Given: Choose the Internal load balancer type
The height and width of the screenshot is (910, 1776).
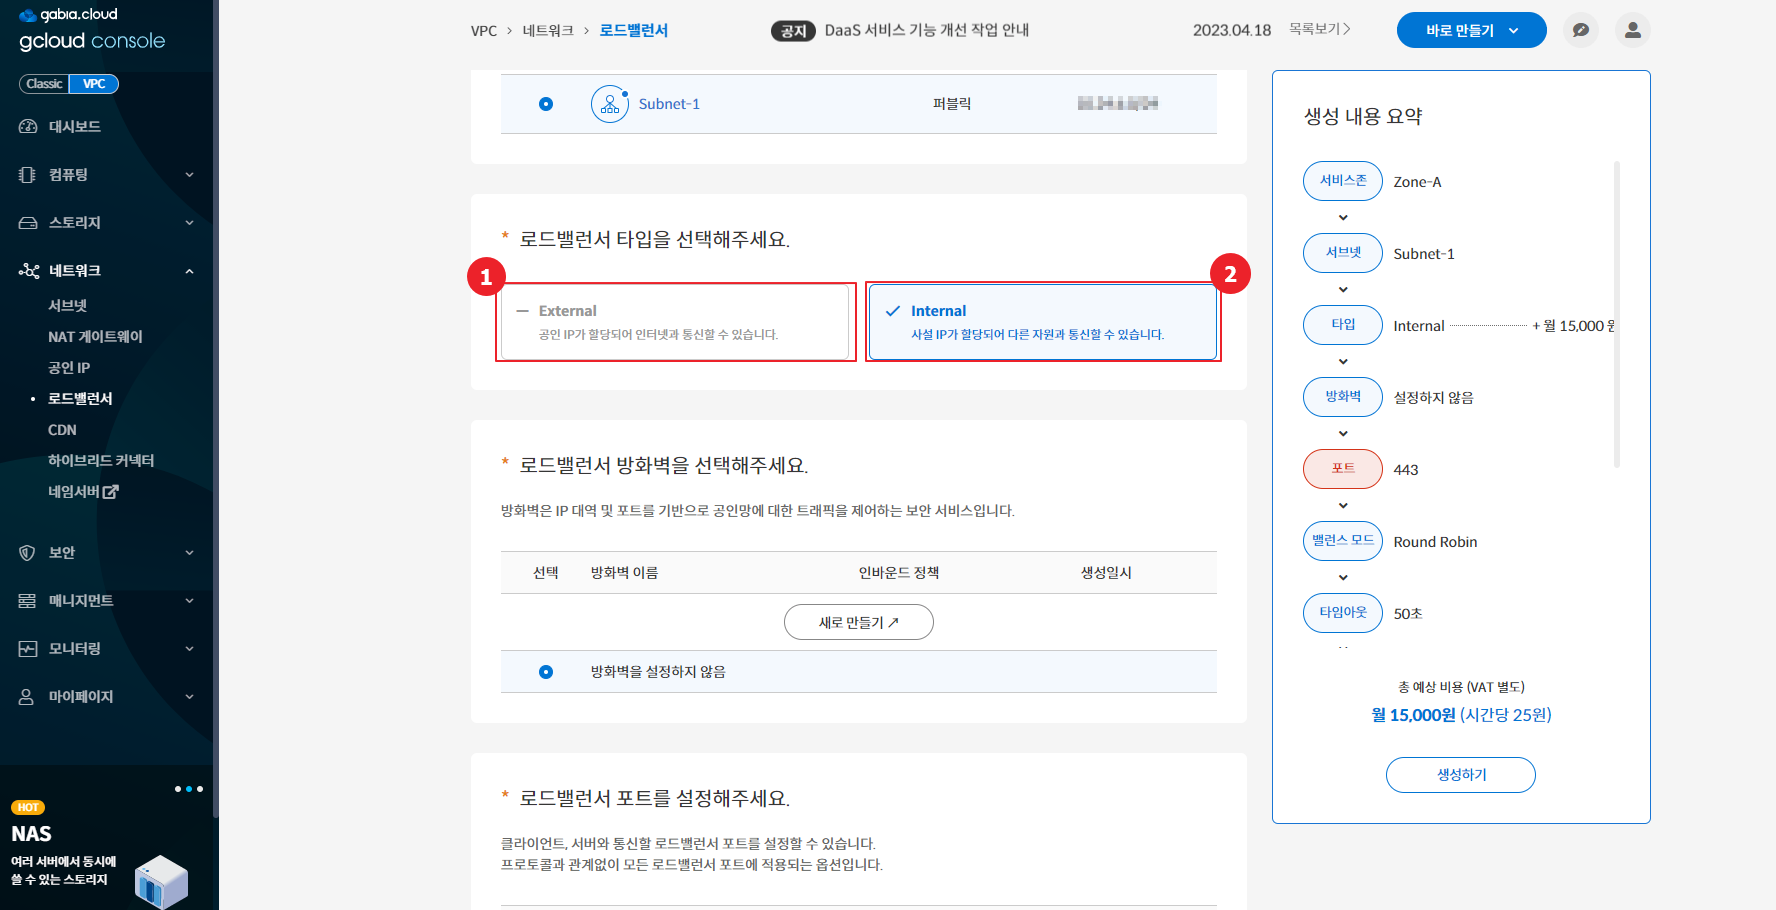Looking at the screenshot, I should (1043, 322).
